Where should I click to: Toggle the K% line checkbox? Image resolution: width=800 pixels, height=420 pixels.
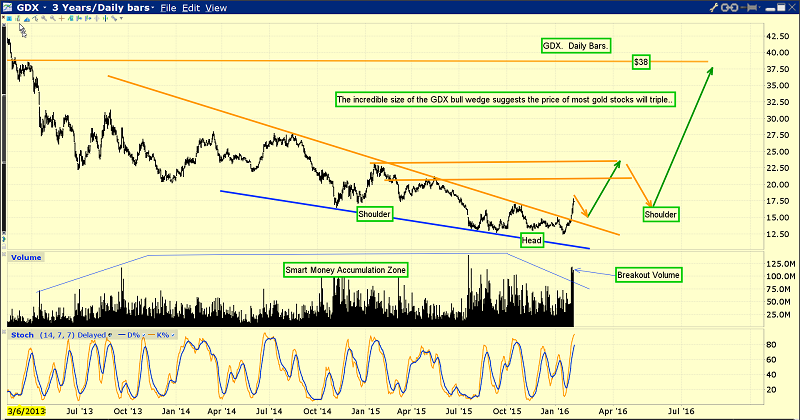[x=173, y=335]
